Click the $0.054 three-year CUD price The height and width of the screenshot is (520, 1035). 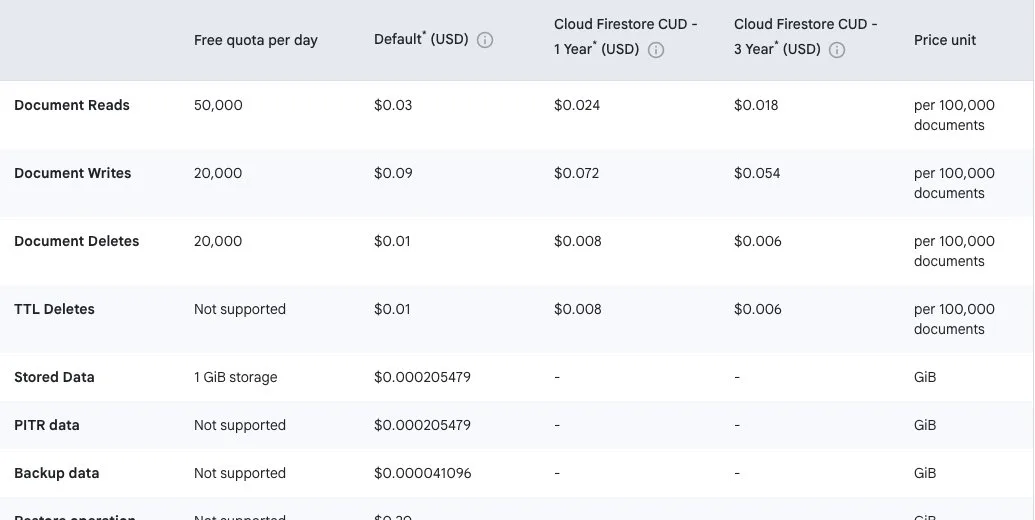coord(757,174)
